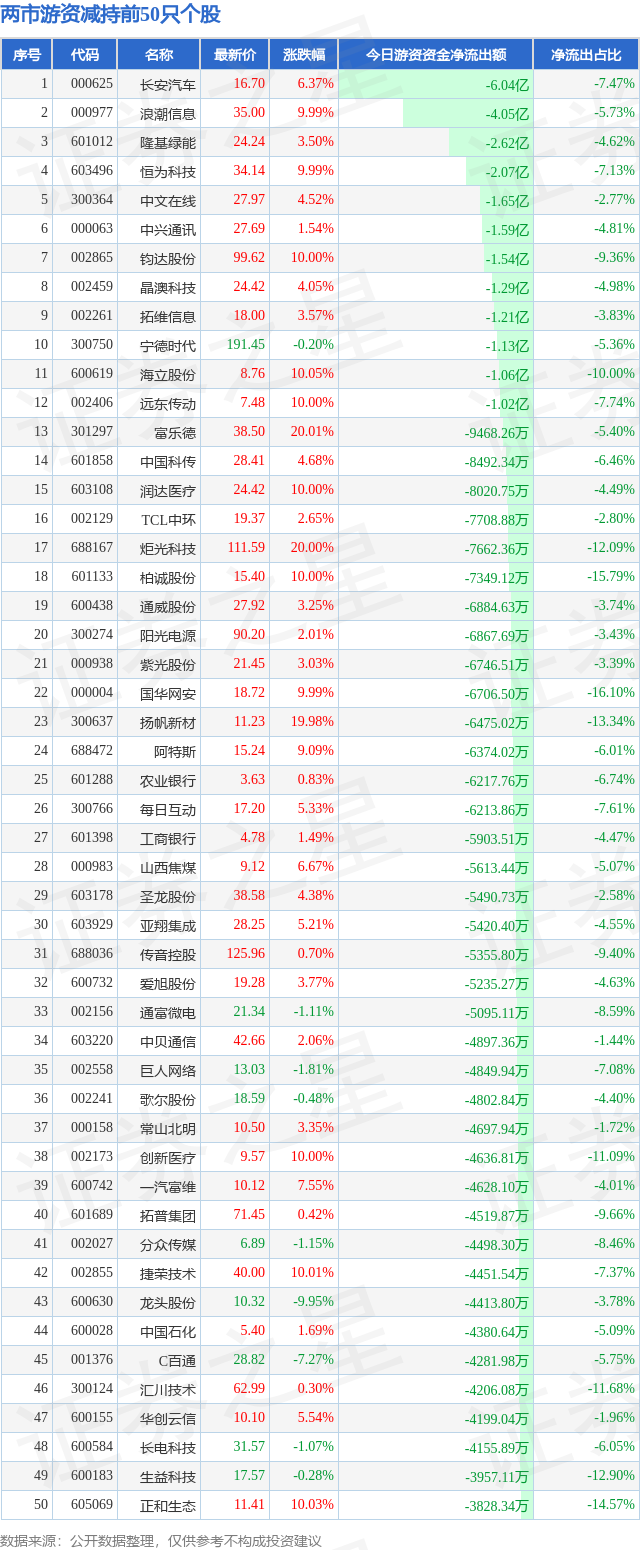Click stock name 常山北明

(x=168, y=1129)
